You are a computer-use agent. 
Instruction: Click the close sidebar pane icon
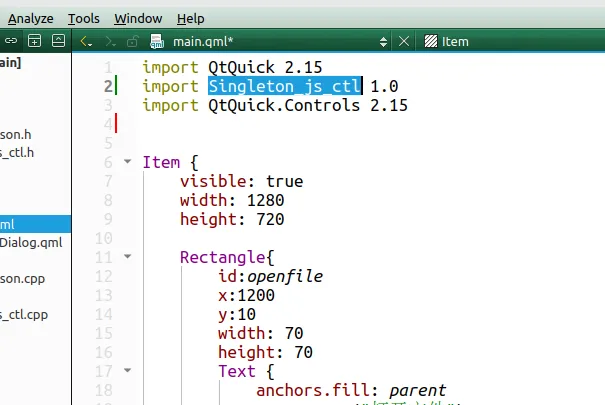(58, 40)
